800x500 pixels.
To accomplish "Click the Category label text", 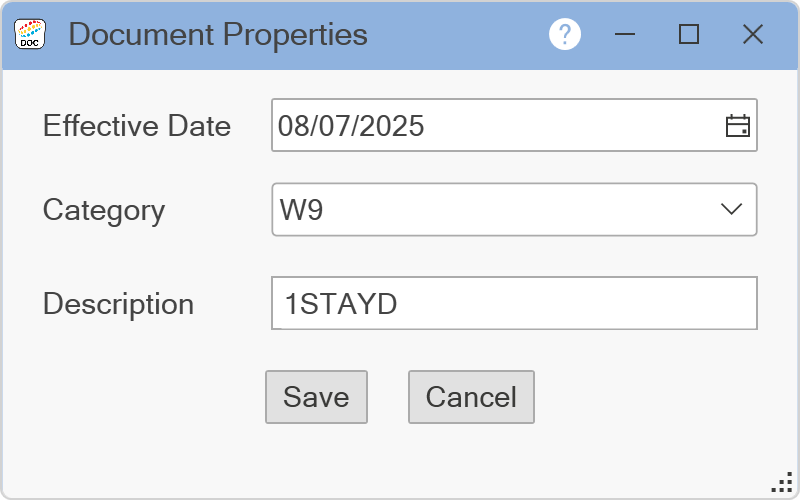I will (x=104, y=210).
